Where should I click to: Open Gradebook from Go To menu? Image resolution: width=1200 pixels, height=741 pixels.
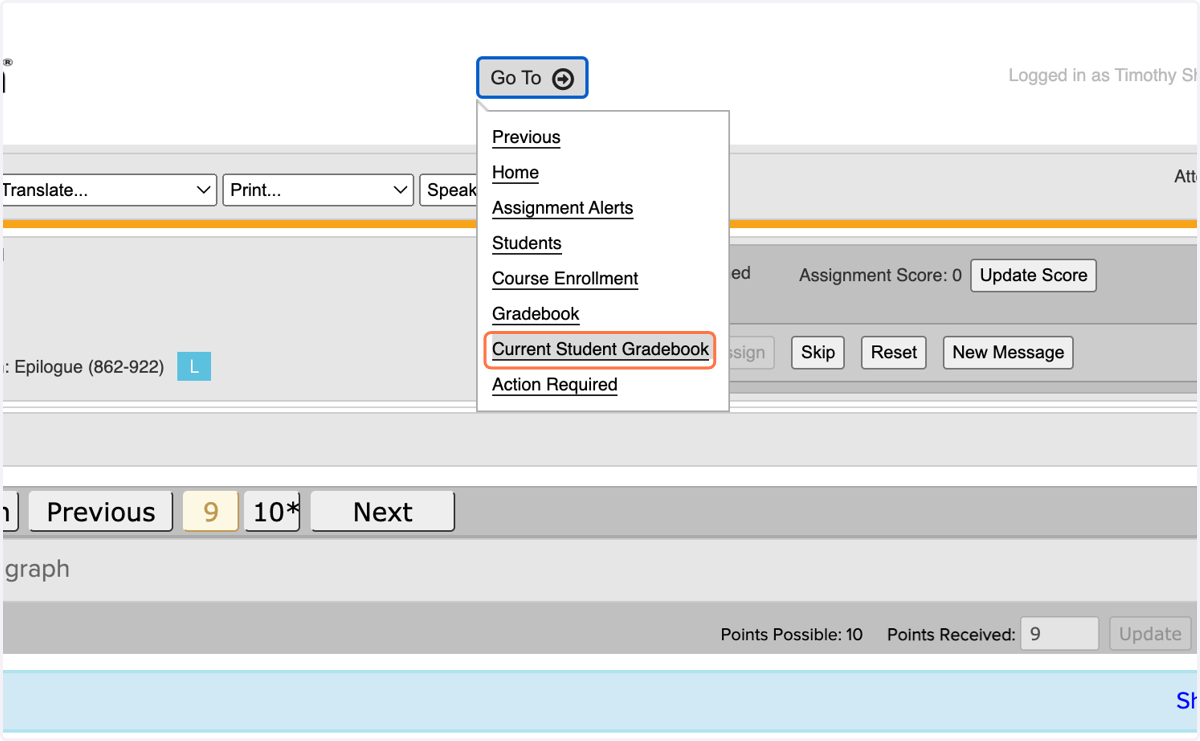535,314
